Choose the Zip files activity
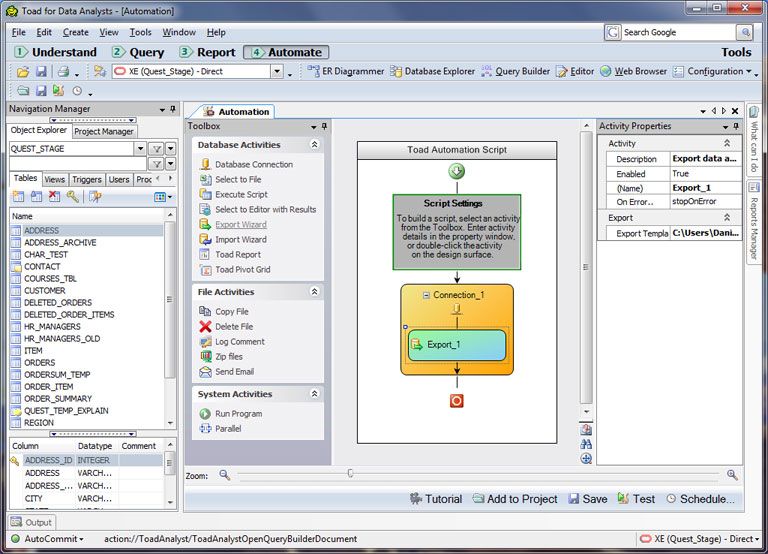The image size is (768, 554). pyautogui.click(x=221, y=357)
